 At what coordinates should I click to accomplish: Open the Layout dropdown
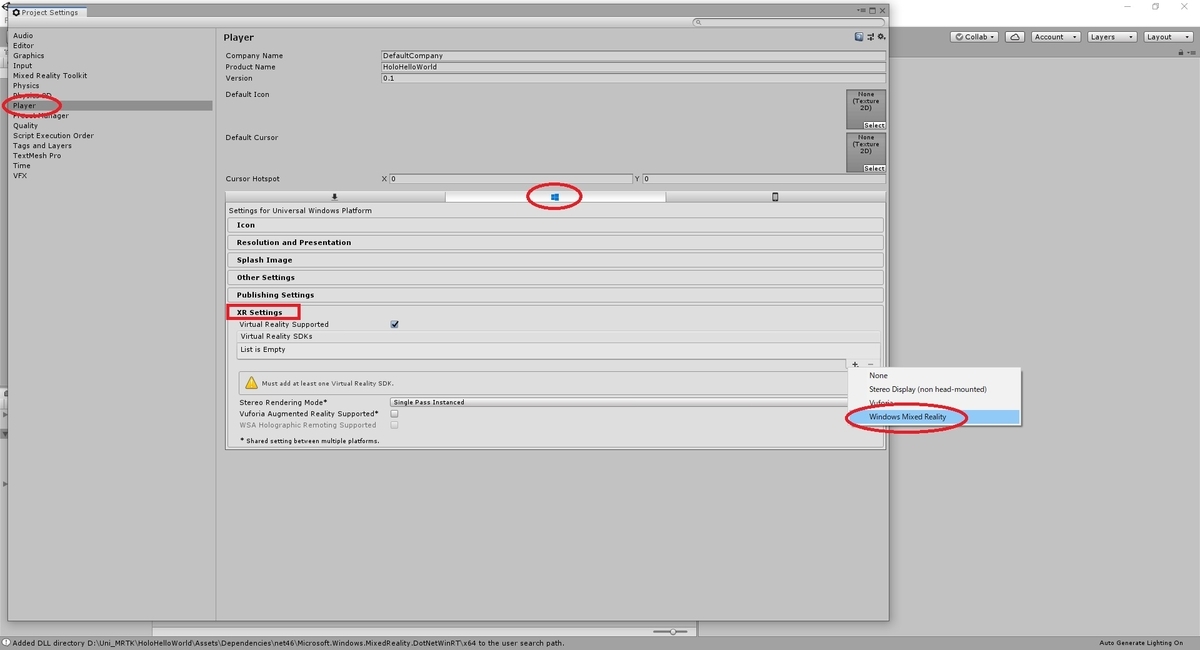click(x=1167, y=37)
